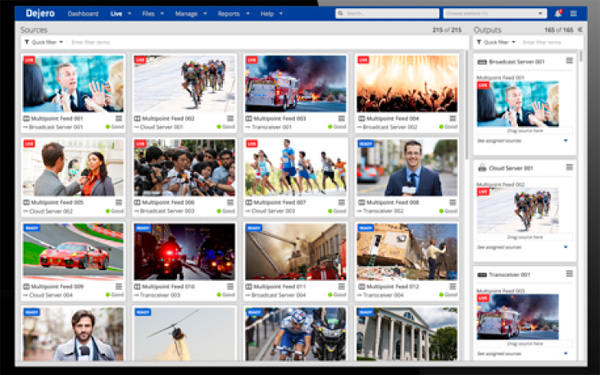The width and height of the screenshot is (600, 375).
Task: Click the Broadcast Server 001 device icon
Action: click(x=482, y=62)
